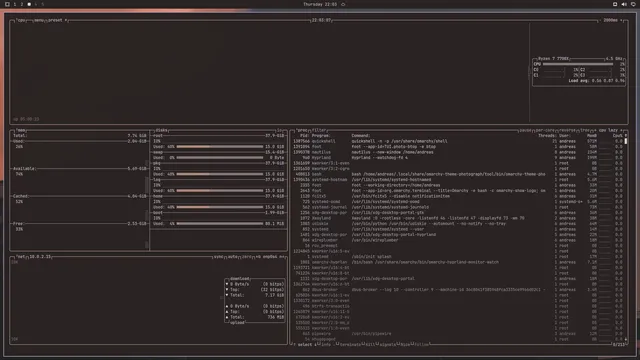Decrease update interval with minus before 2000ms
This screenshot has height=360, width=640.
tap(600, 20)
